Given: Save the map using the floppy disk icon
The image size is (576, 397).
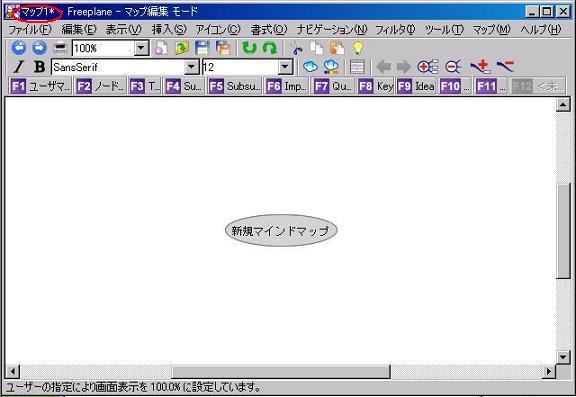Looking at the screenshot, I should (x=202, y=48).
